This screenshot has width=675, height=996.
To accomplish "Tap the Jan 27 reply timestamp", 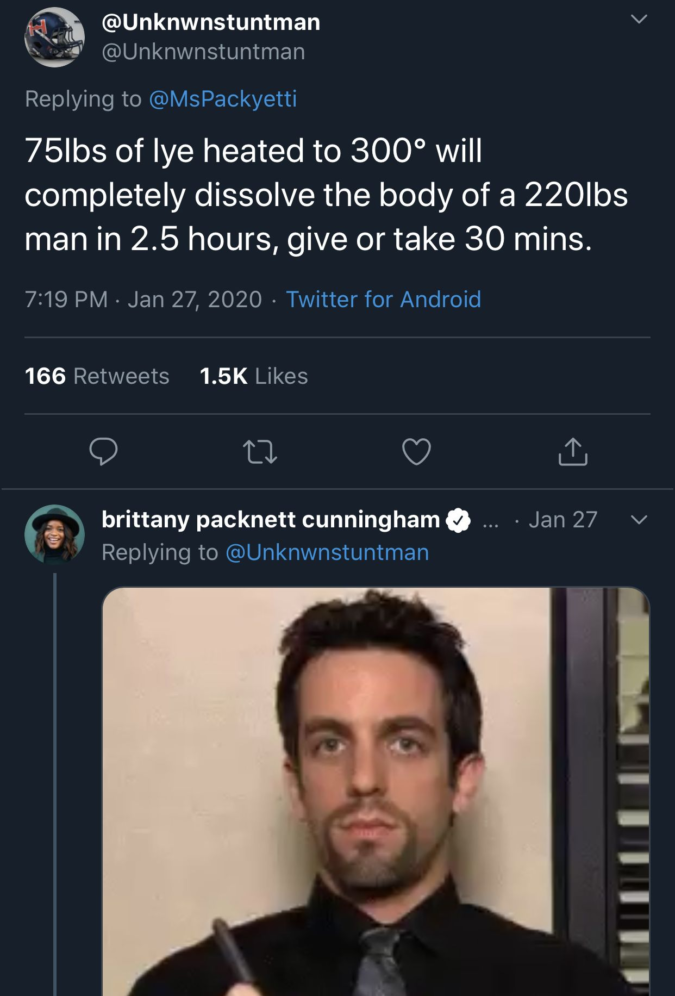I will pyautogui.click(x=562, y=520).
